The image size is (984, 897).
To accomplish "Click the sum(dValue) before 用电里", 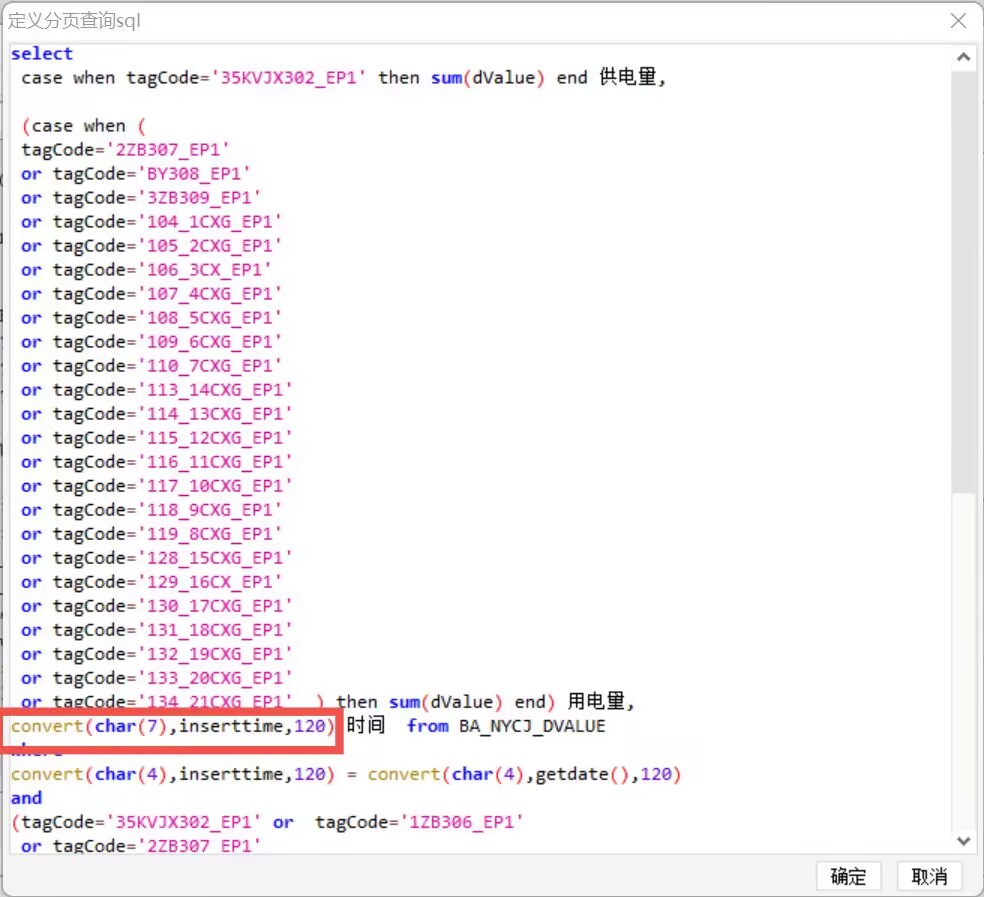I will point(446,702).
